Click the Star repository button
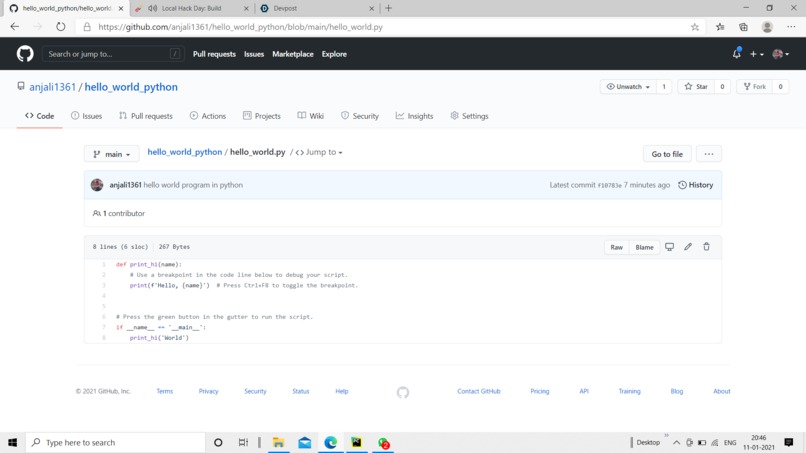The image size is (806, 453). [x=696, y=86]
